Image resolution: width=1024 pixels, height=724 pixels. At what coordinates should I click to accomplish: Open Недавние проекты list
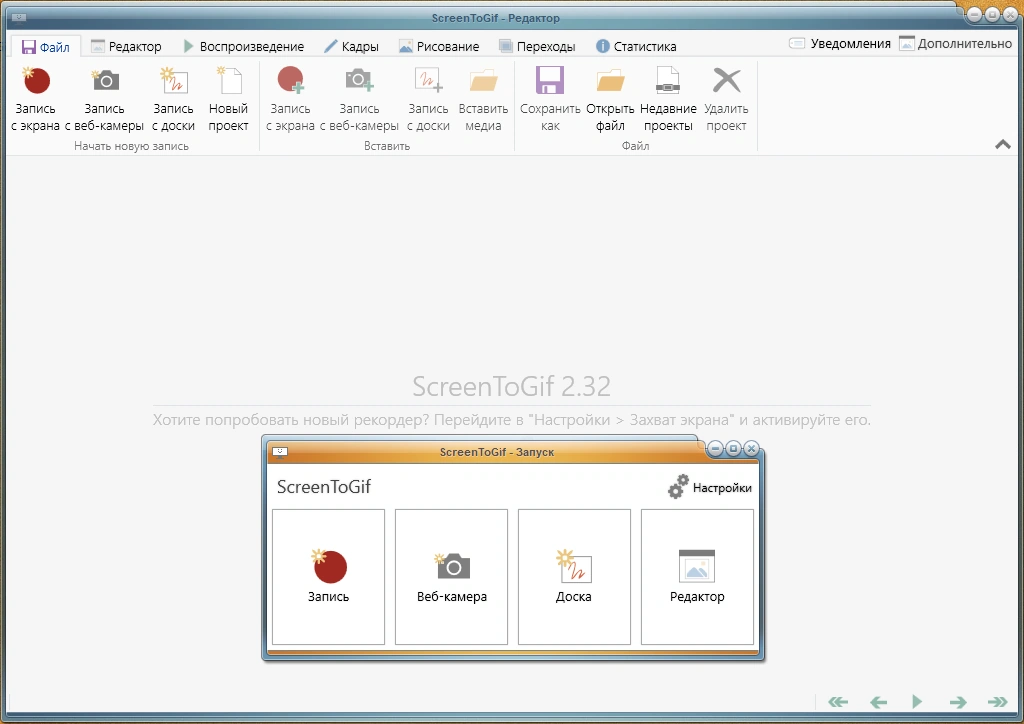(668, 99)
